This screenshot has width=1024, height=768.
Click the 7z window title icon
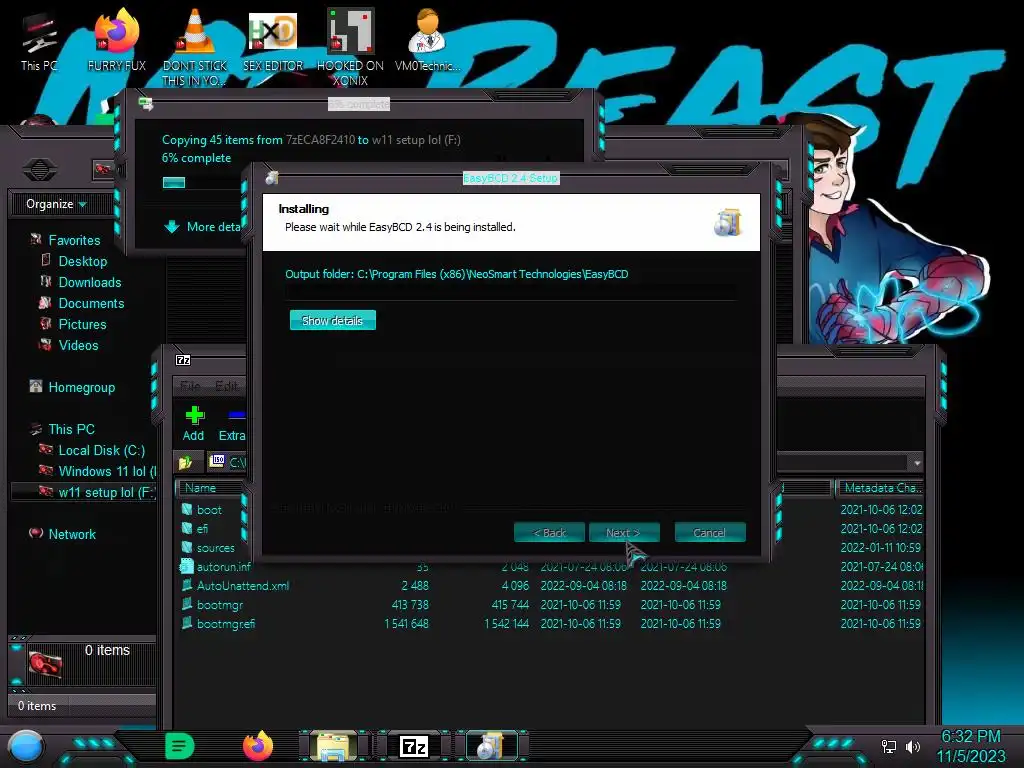tap(183, 360)
